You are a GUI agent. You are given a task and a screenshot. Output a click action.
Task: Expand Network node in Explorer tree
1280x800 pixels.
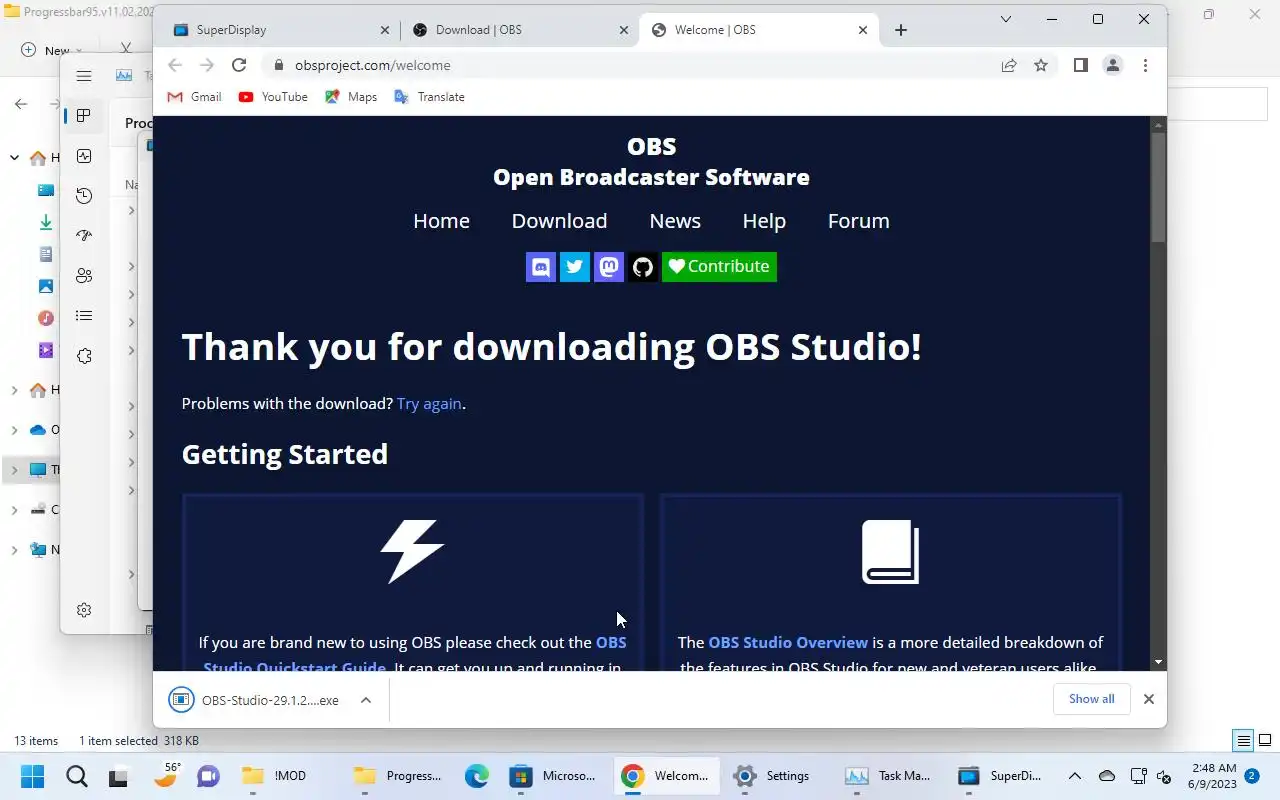[14, 550]
